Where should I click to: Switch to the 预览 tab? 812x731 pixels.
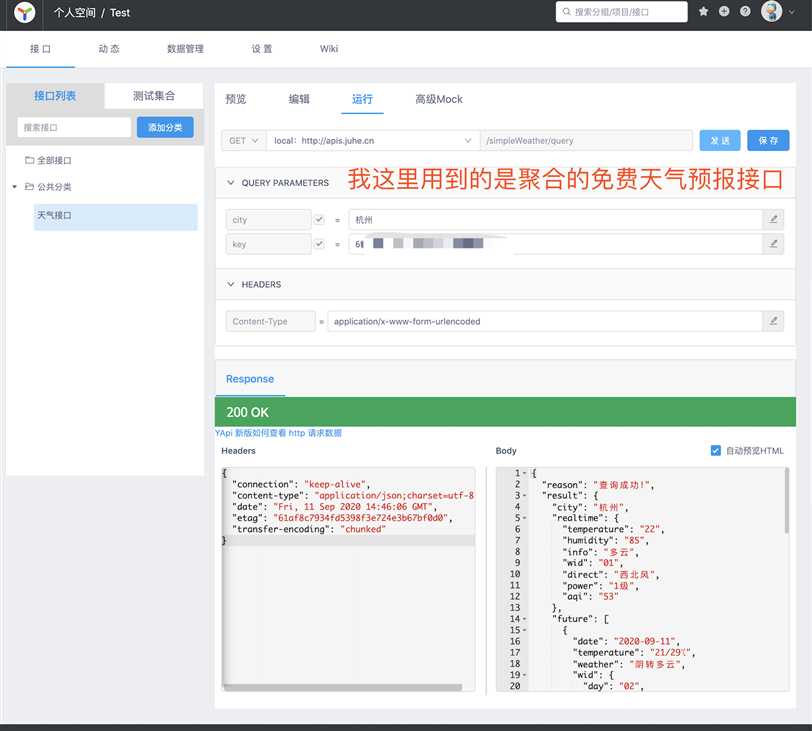click(236, 99)
